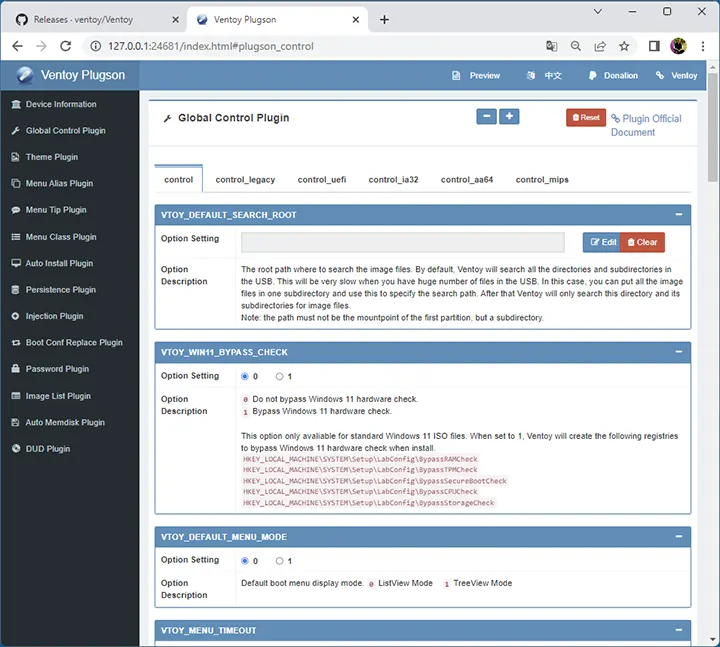
Task: Click the Donation PayPal icon
Action: [592, 76]
